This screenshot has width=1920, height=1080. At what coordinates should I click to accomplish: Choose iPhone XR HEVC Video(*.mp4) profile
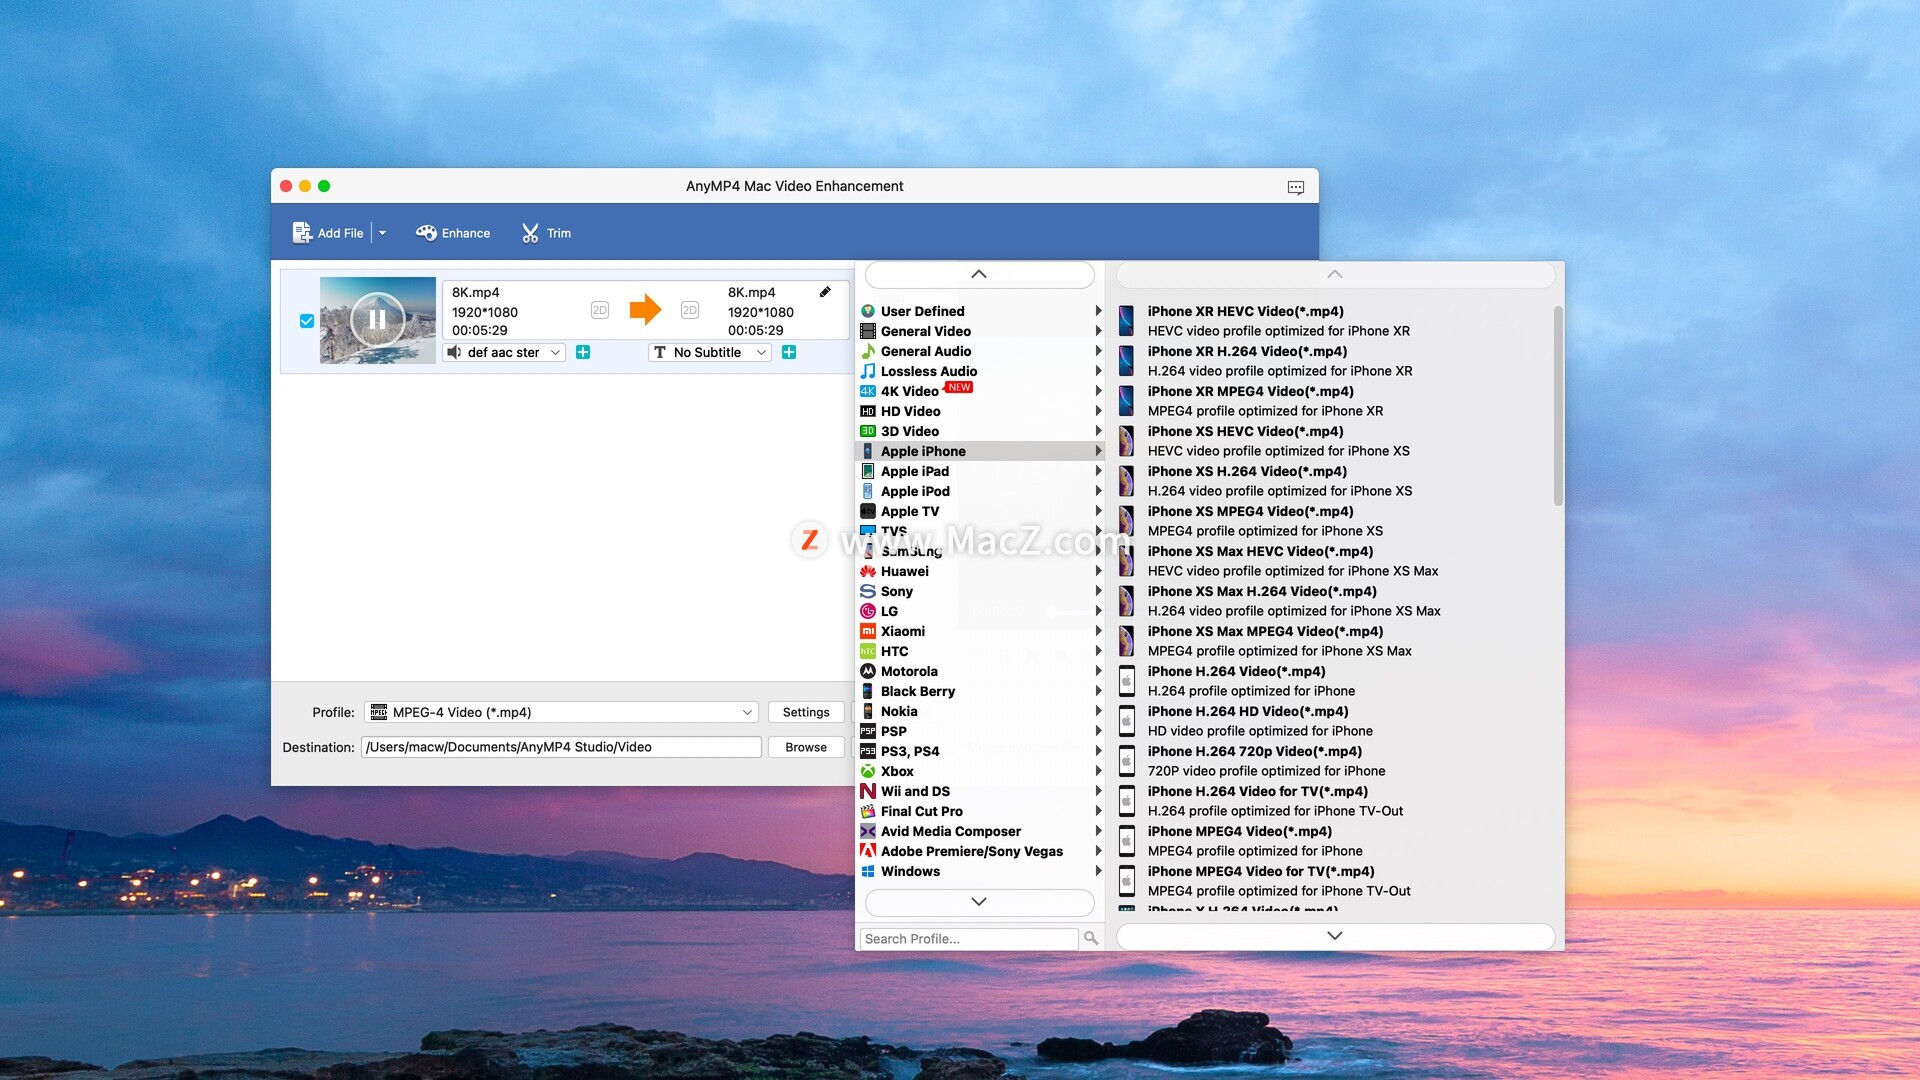click(x=1334, y=321)
